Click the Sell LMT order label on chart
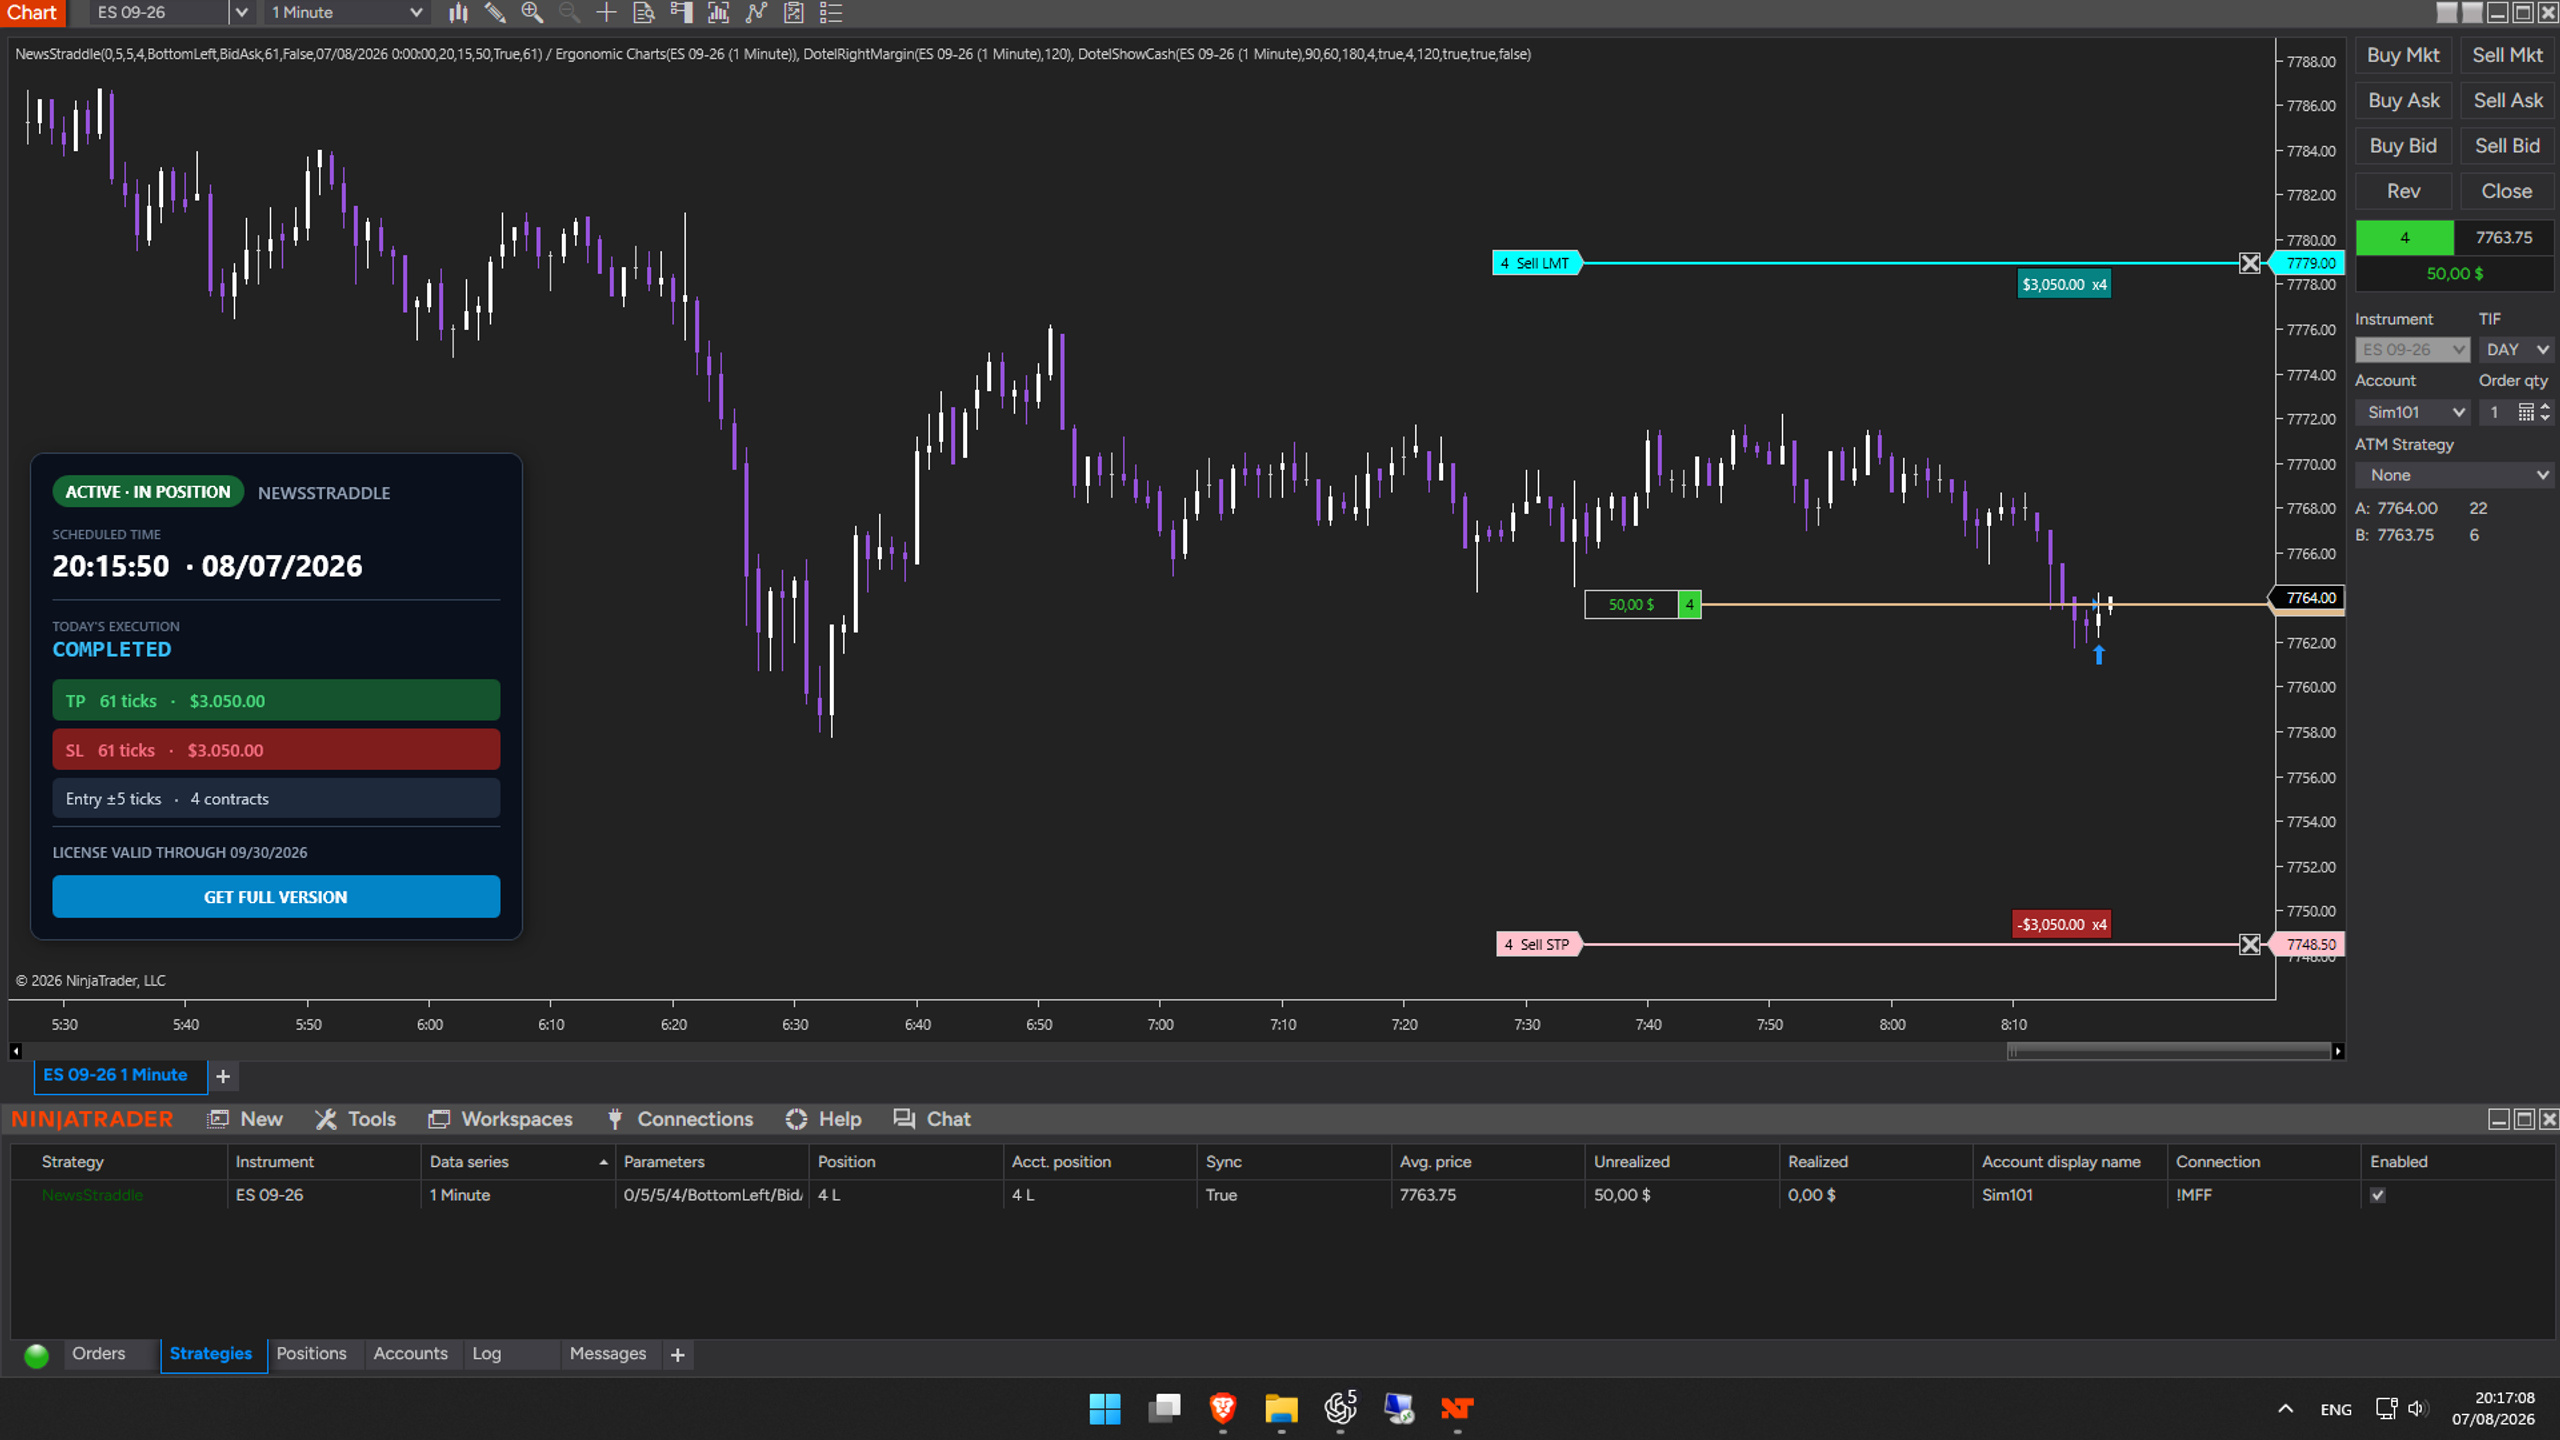 (x=1536, y=263)
